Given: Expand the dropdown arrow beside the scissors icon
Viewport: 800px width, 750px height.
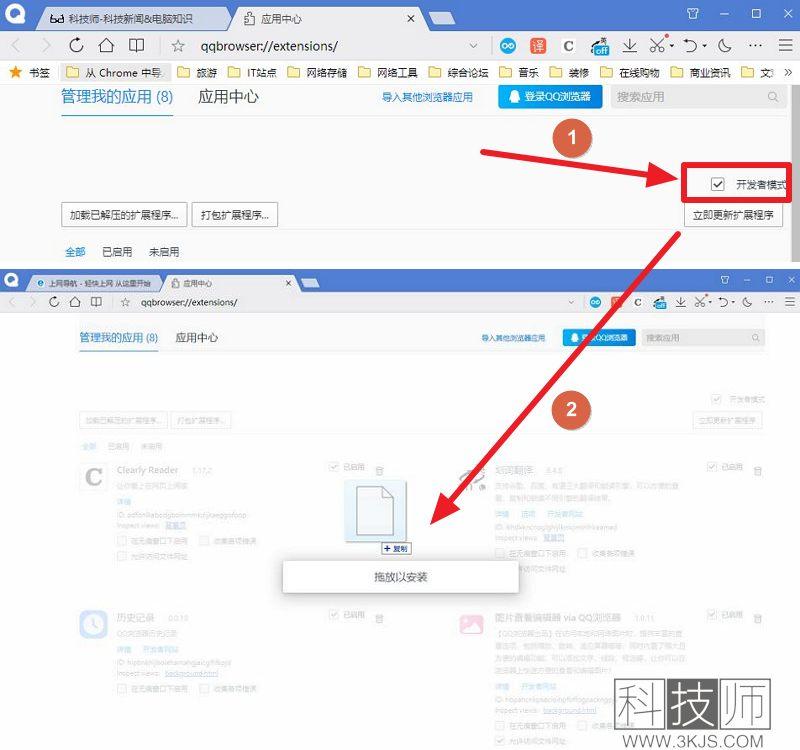Looking at the screenshot, I should coord(672,46).
